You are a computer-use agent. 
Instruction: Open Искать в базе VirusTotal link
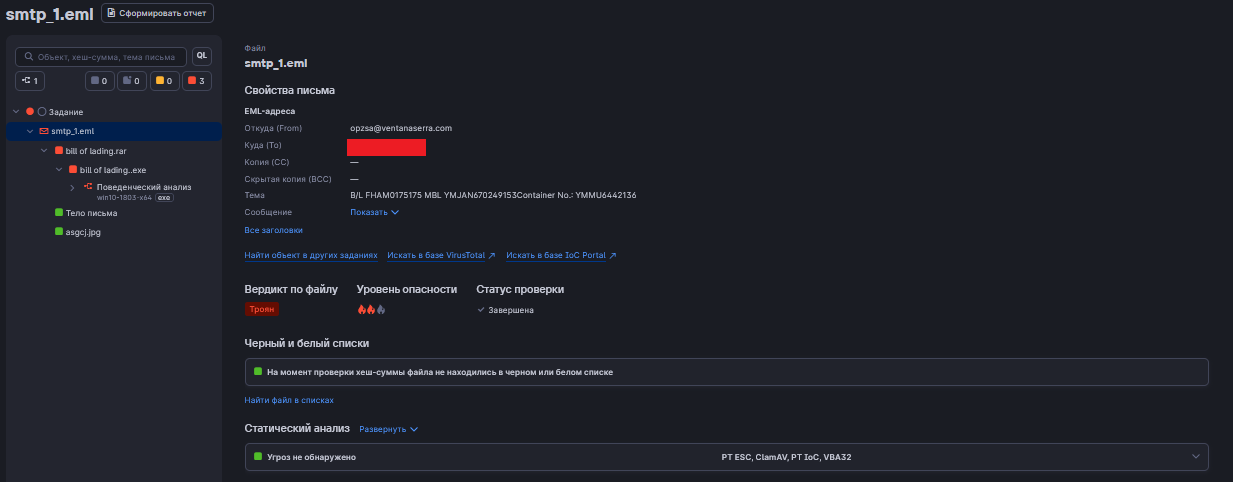[441, 256]
